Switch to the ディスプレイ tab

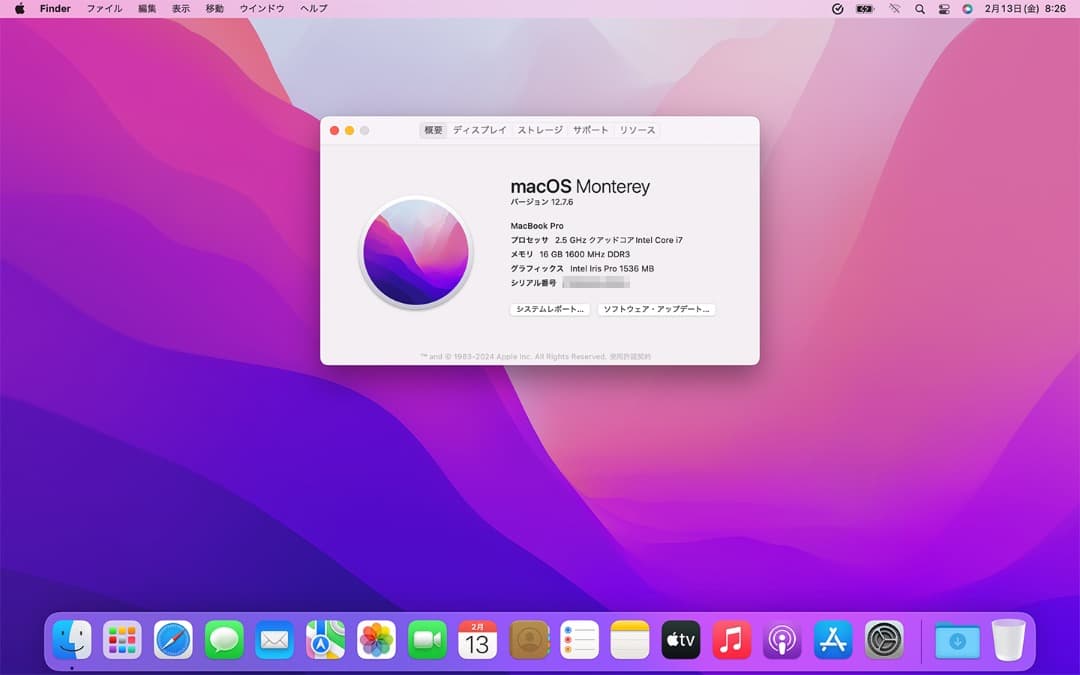pyautogui.click(x=480, y=130)
